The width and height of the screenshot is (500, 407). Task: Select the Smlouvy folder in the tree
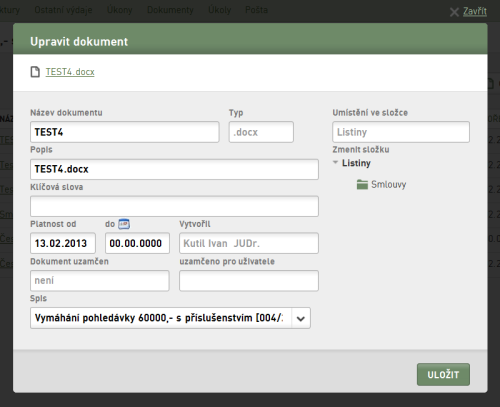[389, 184]
